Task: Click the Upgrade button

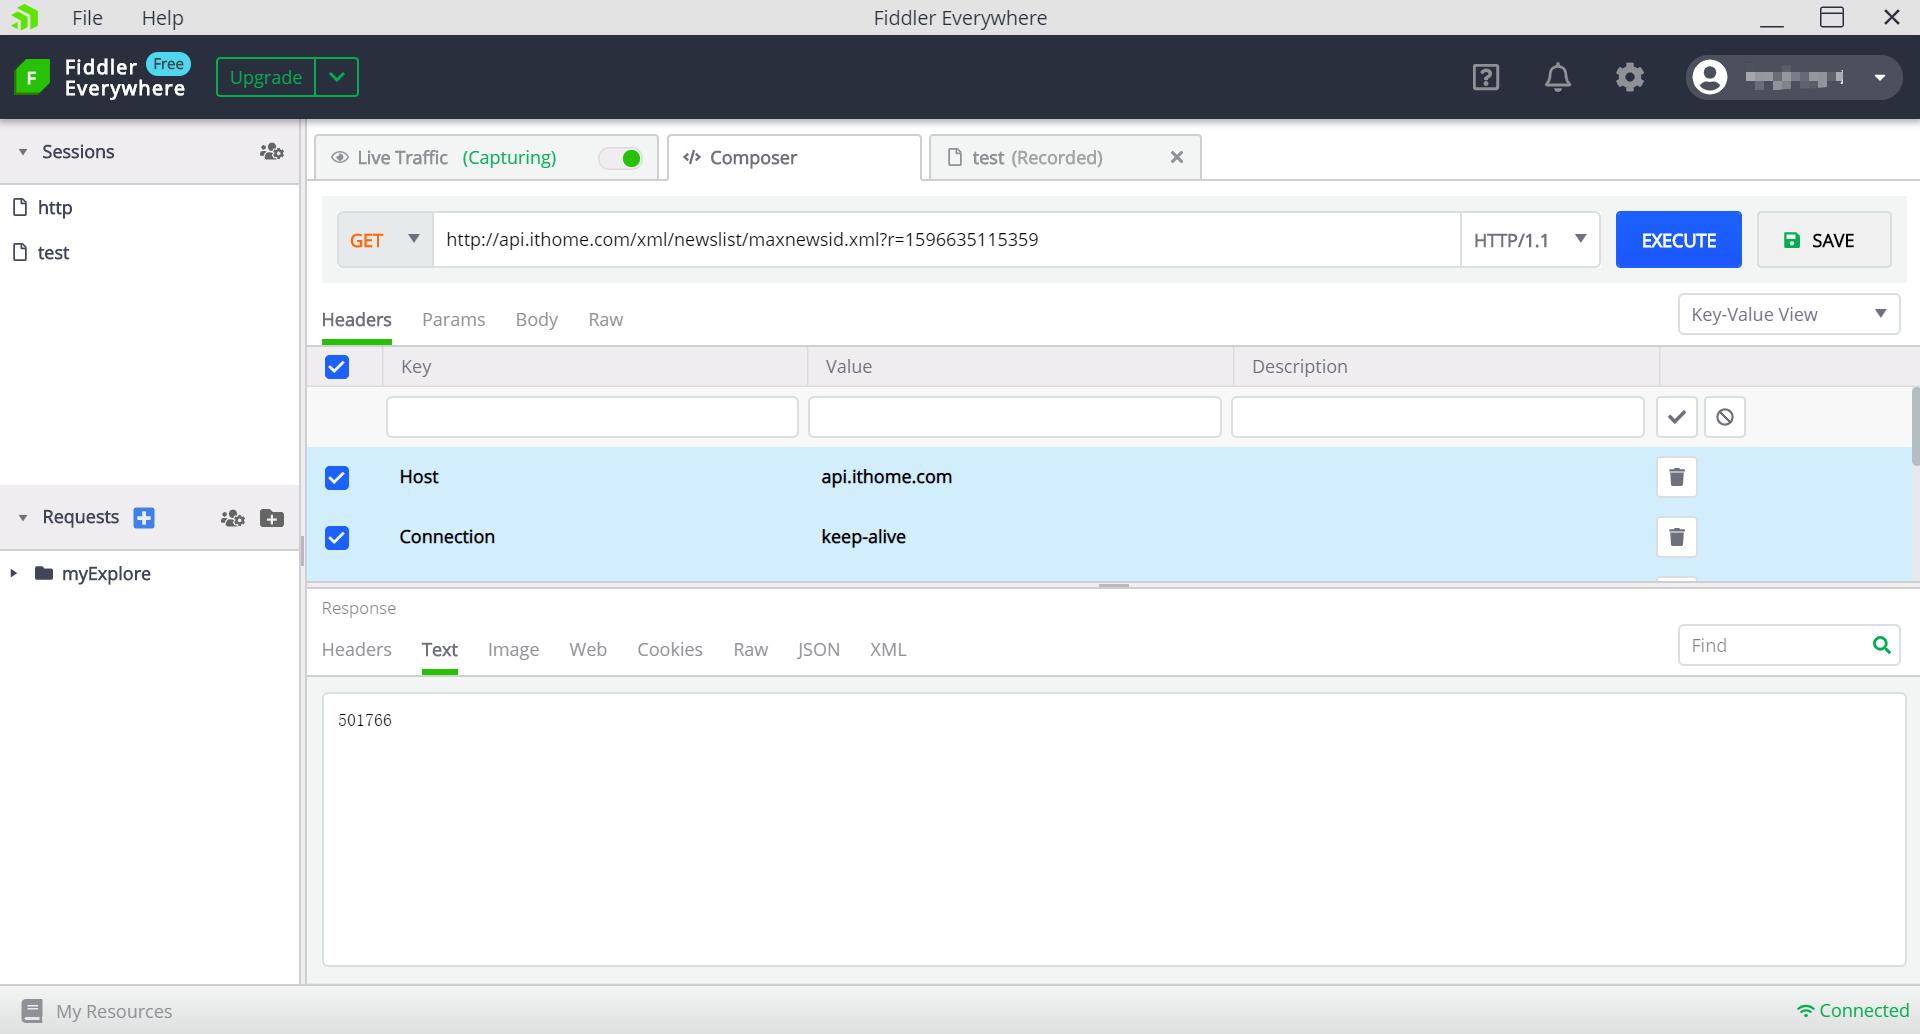Action: [266, 77]
